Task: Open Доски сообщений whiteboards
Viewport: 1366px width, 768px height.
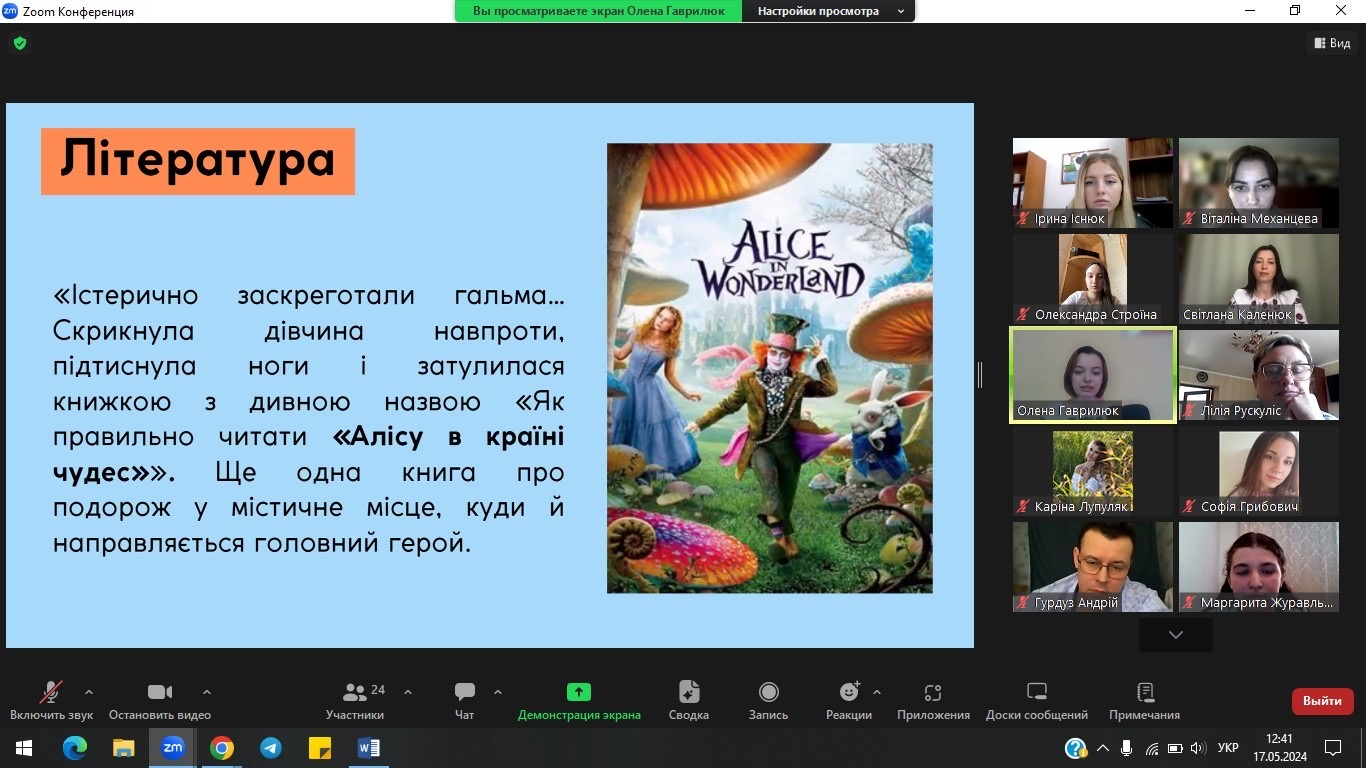Action: click(x=1037, y=700)
